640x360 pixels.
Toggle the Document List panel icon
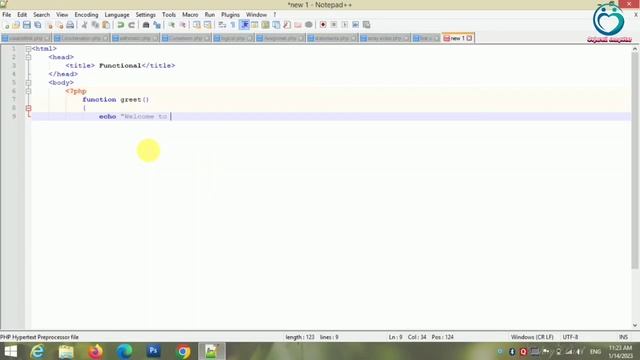pos(276,25)
